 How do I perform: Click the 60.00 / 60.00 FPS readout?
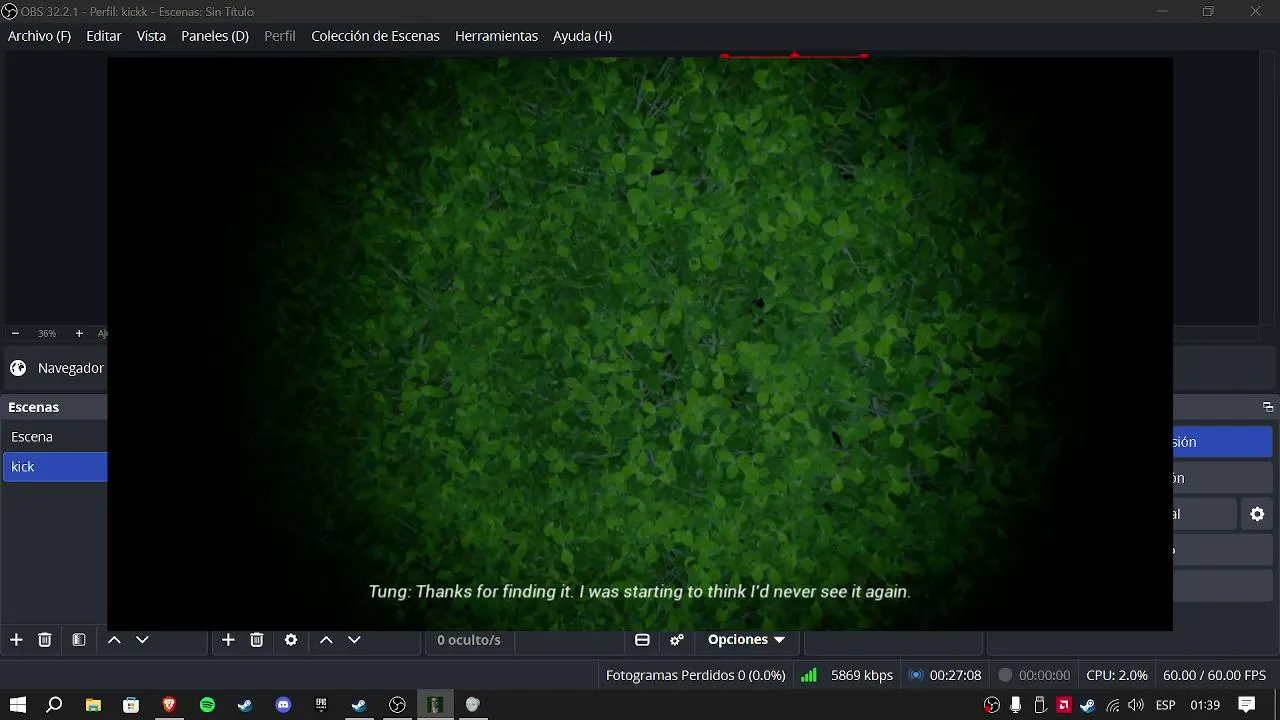[1215, 675]
